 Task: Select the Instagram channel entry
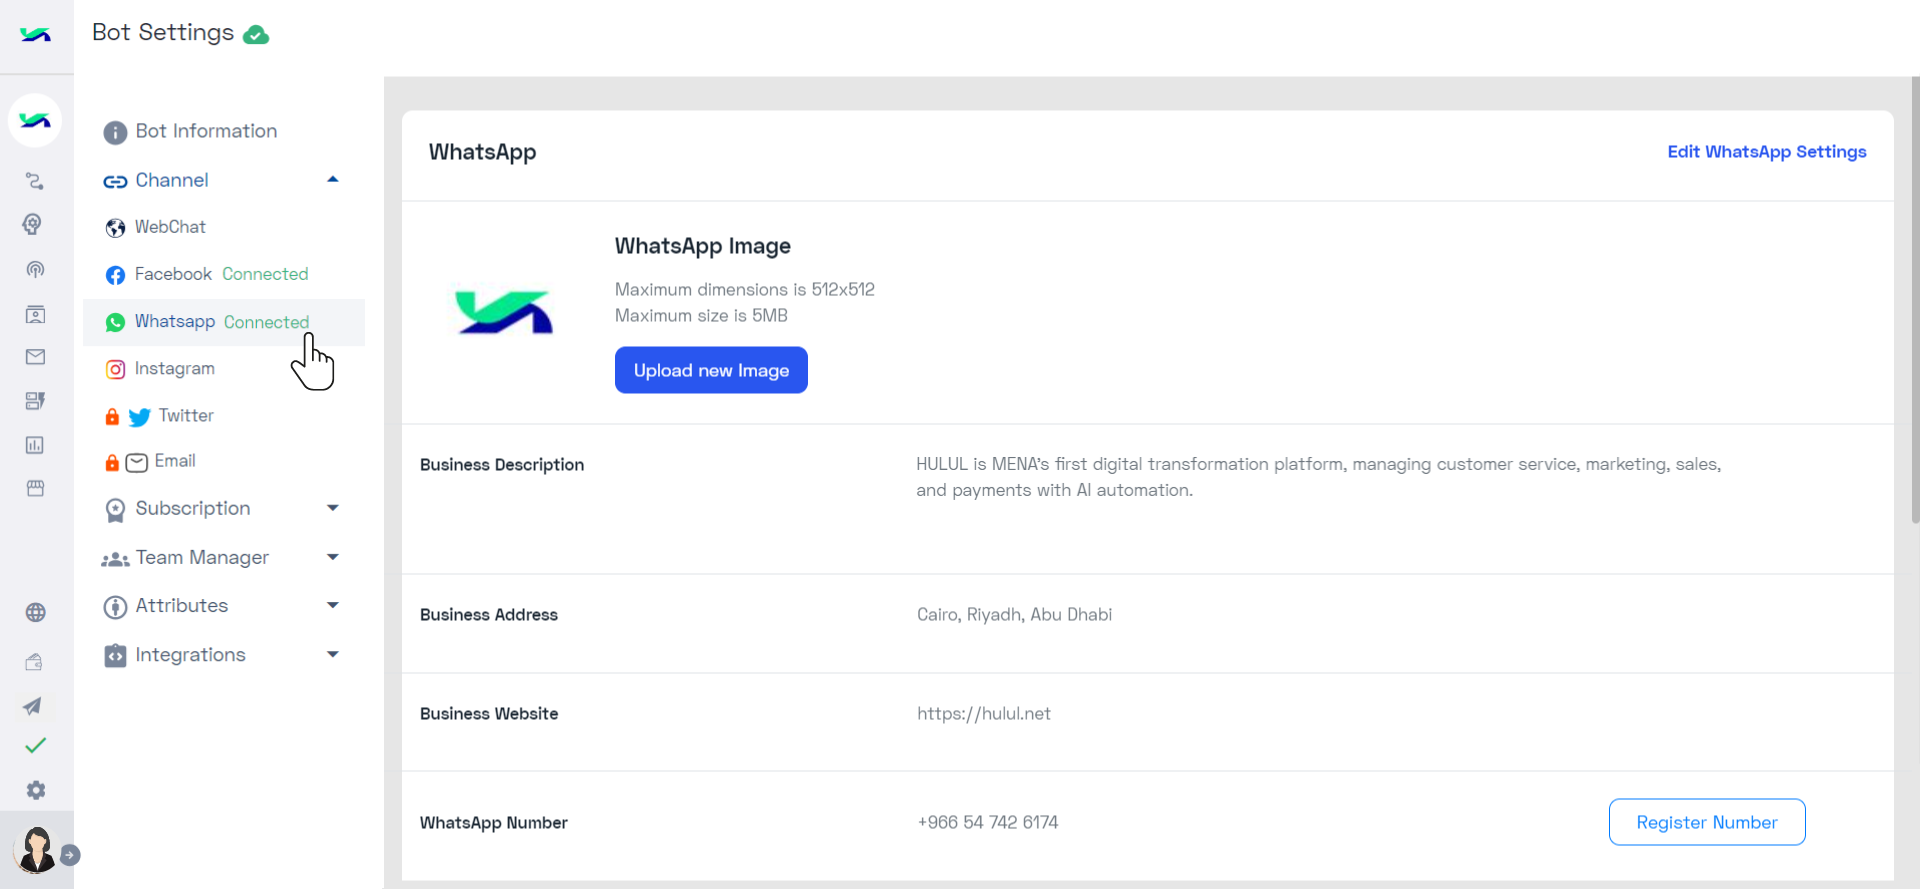pos(175,368)
